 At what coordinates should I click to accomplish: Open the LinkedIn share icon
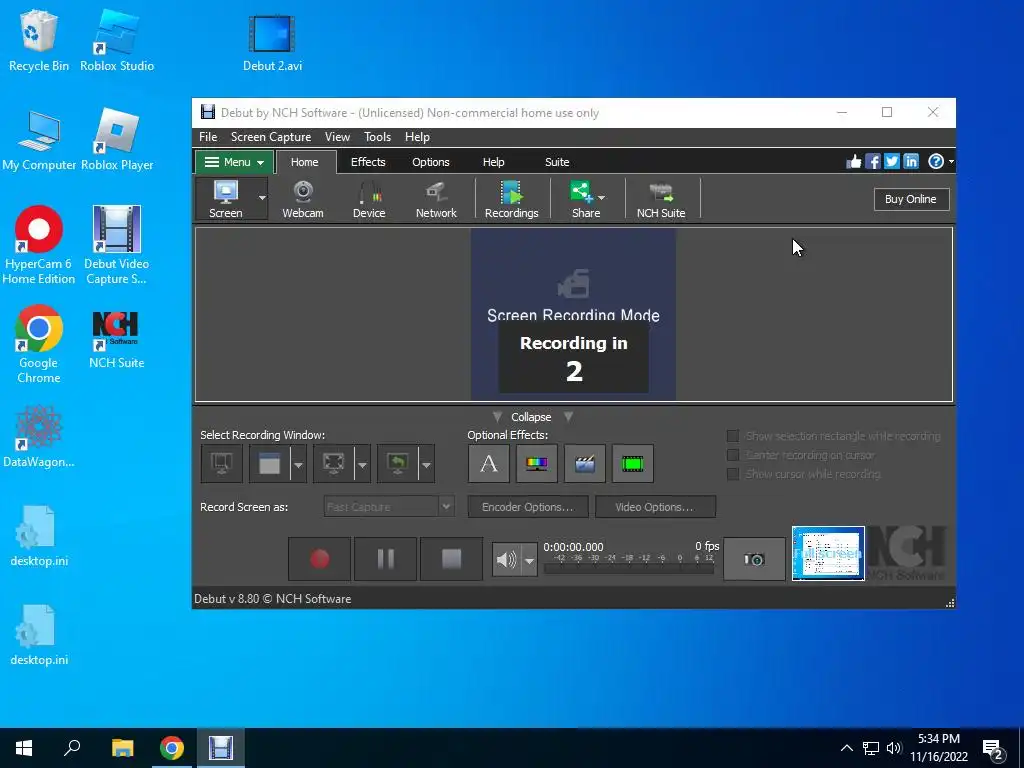(910, 161)
